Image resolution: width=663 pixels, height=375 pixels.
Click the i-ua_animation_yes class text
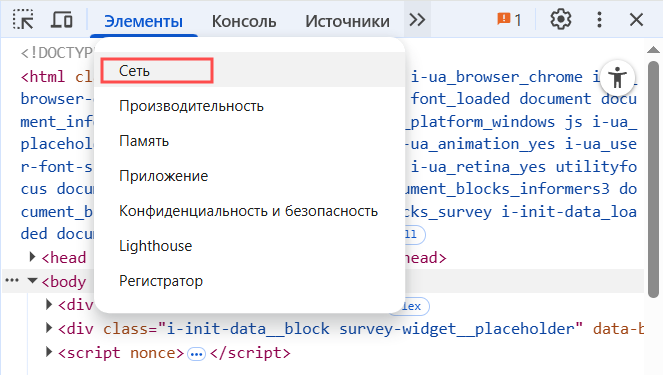[x=478, y=144]
